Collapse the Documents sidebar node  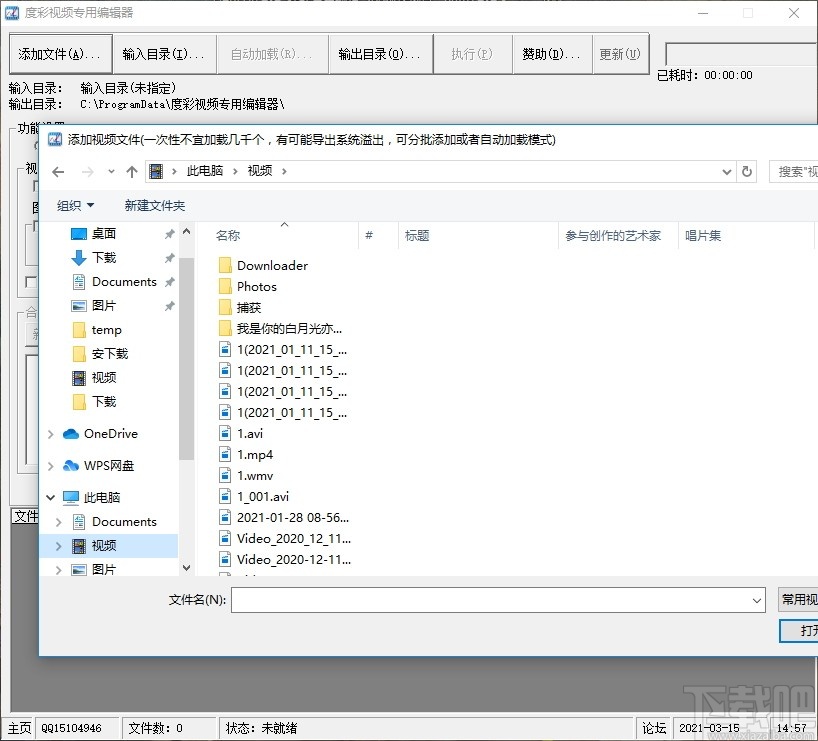(x=58, y=521)
